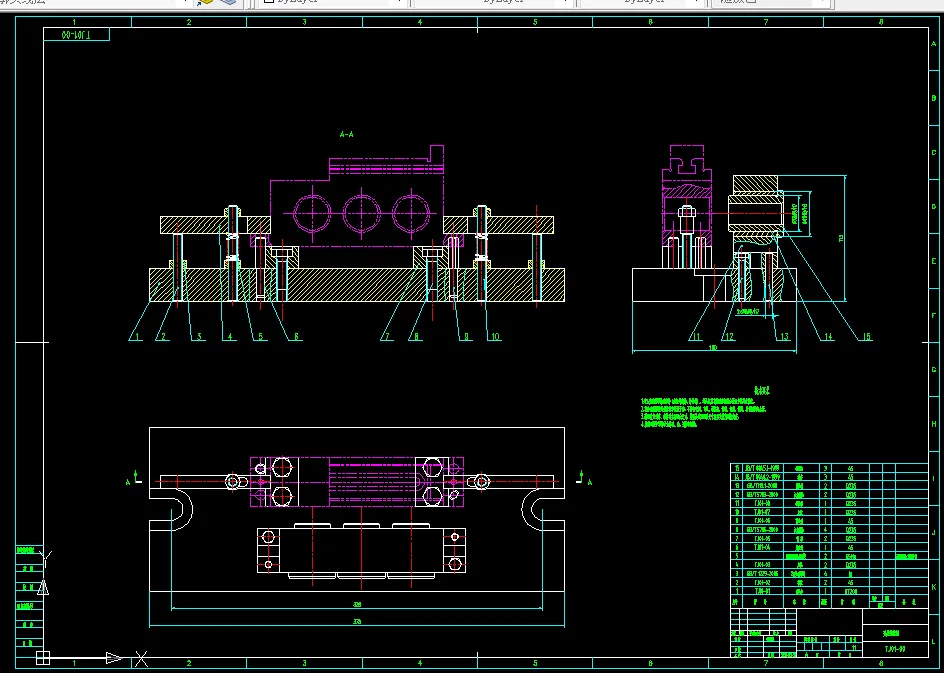Select the left section cut marker A
Viewport: 944px width, 673px height.
133,478
